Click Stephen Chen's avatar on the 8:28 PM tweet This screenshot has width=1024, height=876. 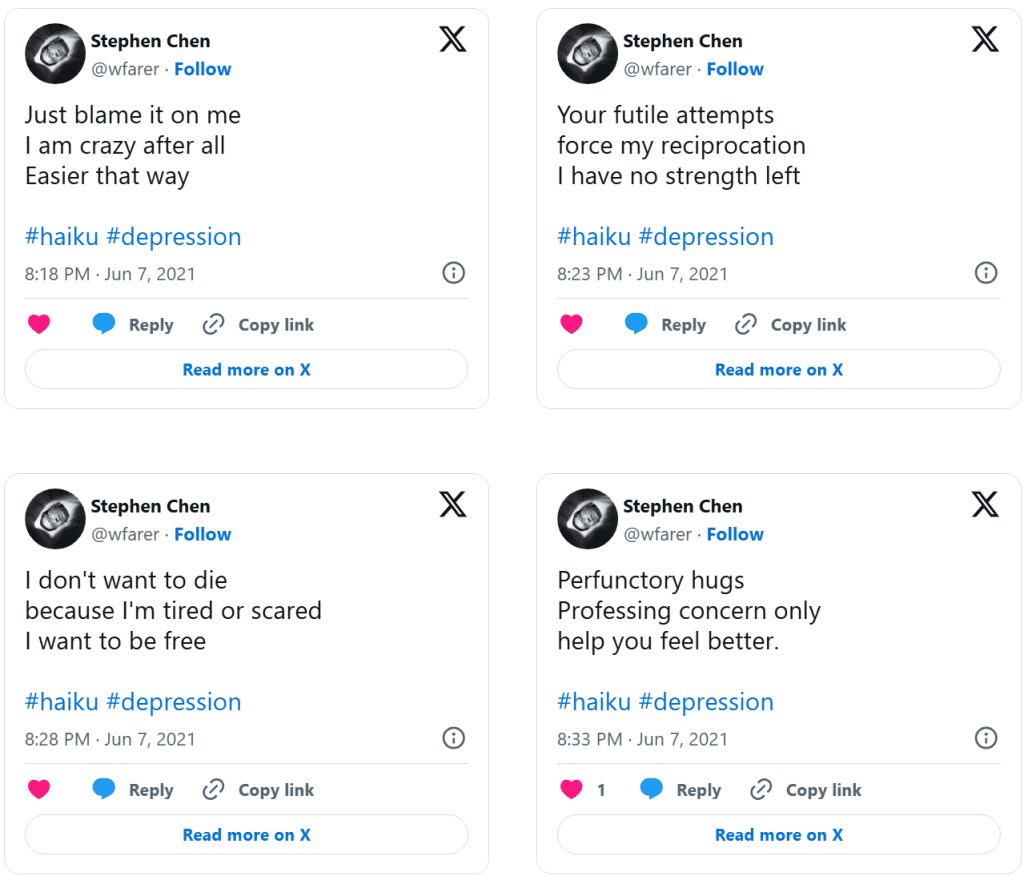(x=54, y=518)
